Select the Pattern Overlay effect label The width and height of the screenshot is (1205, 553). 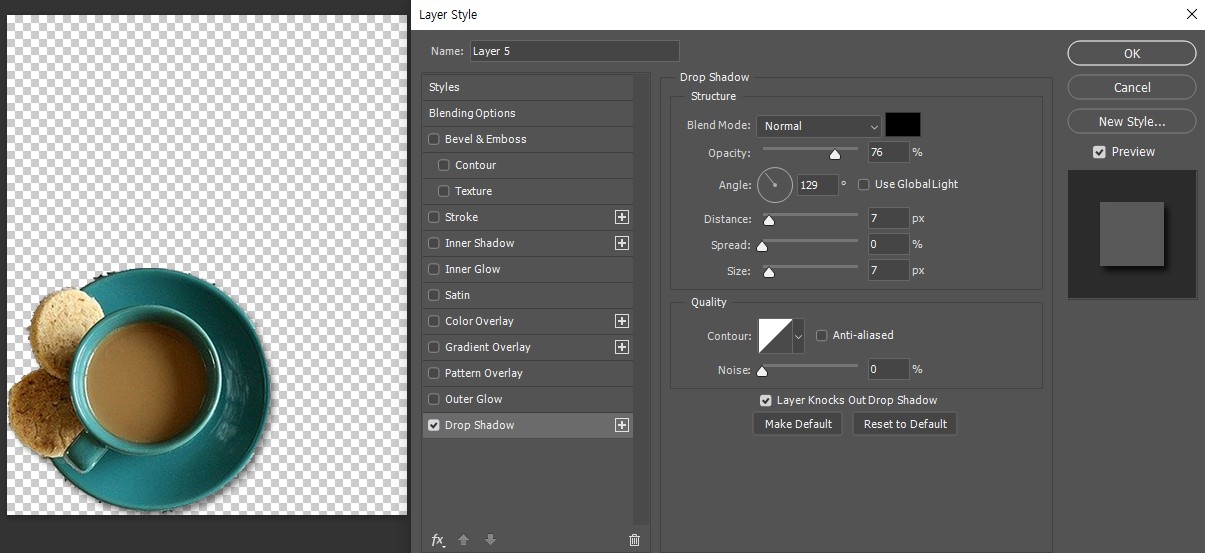click(484, 373)
